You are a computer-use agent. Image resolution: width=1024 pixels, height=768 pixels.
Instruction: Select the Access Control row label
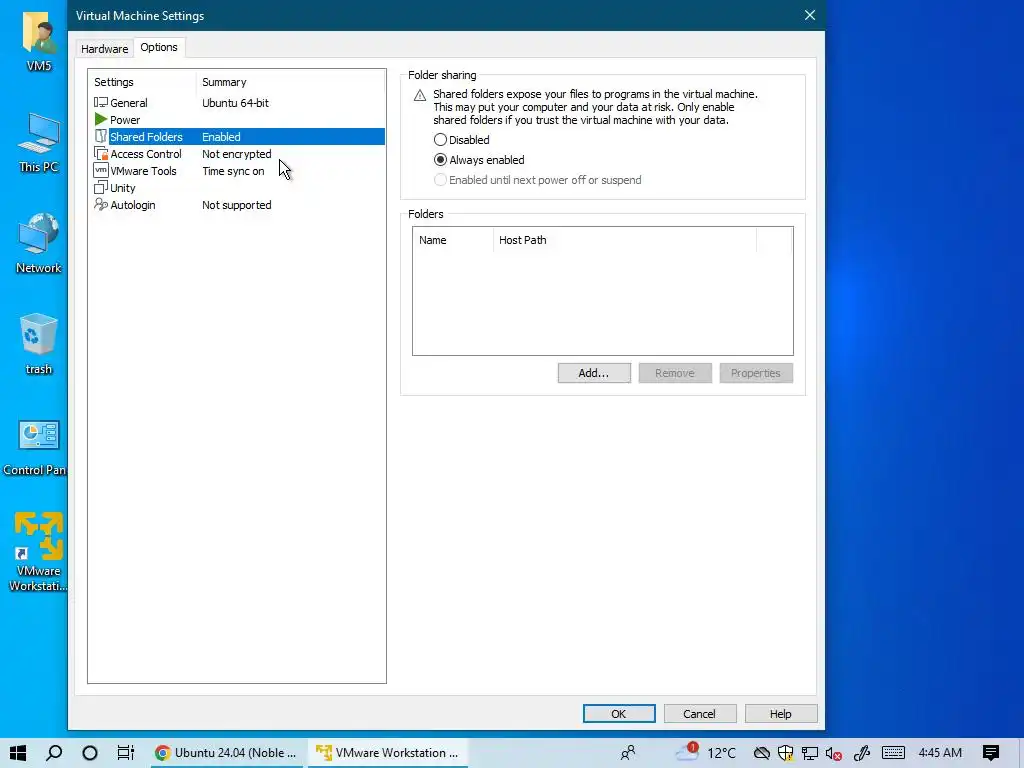click(x=146, y=153)
